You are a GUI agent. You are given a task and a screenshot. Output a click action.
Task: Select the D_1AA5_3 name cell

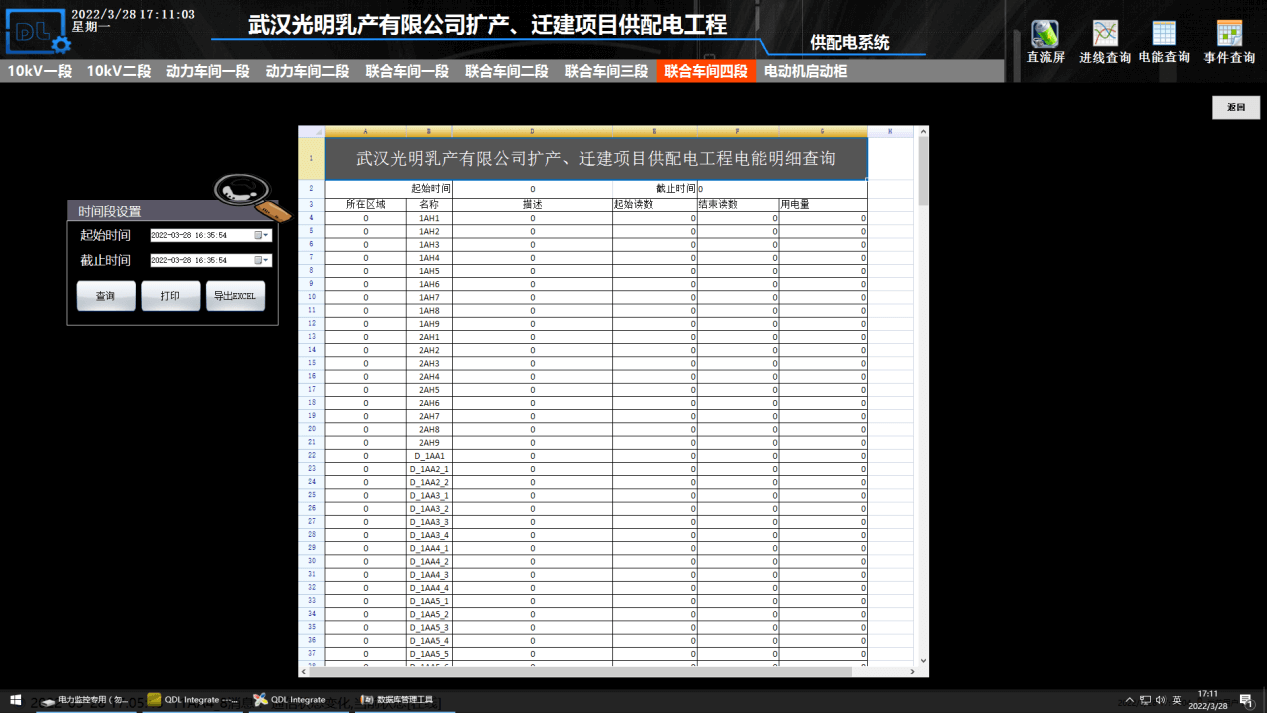point(429,628)
